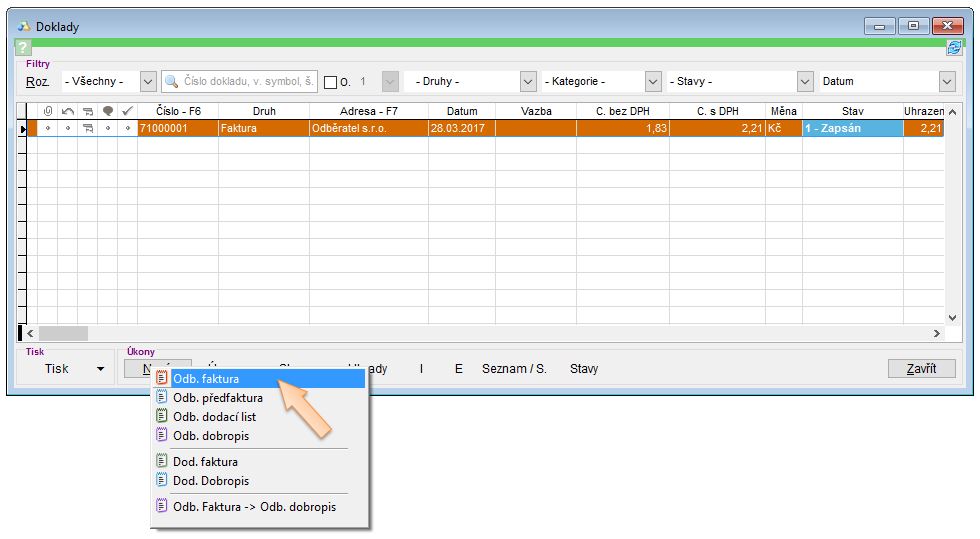Click the 'Tisk' print button
The image size is (980, 539).
pos(57,369)
